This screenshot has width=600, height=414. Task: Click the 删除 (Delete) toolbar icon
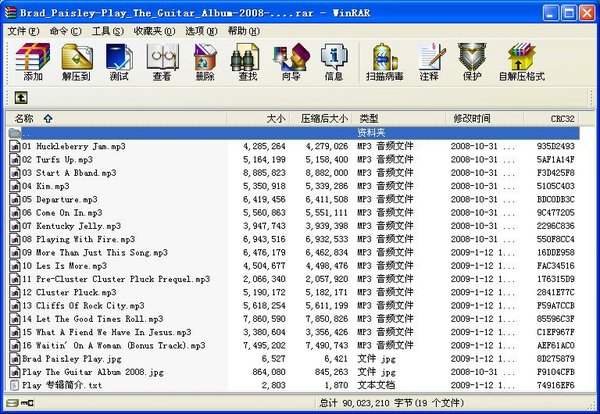pos(205,62)
